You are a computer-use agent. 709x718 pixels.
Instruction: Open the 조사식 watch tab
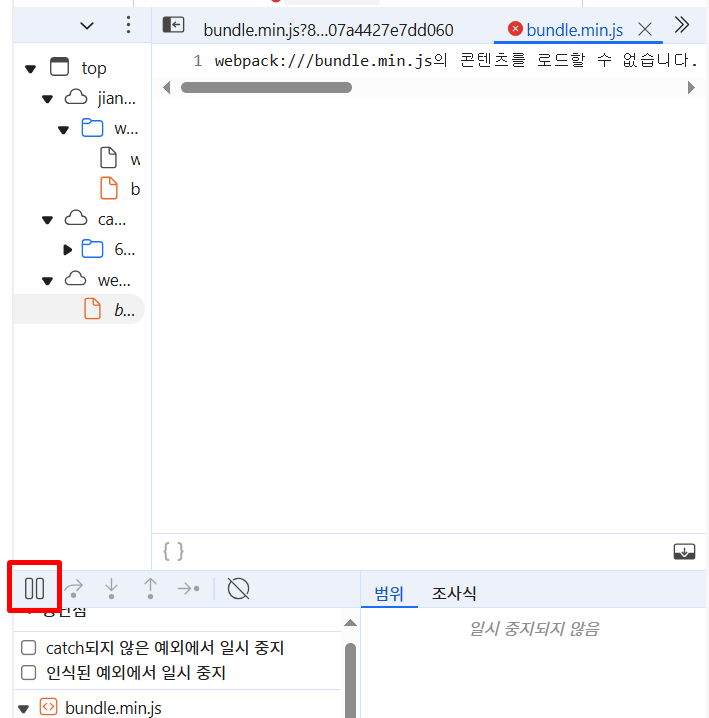454,593
